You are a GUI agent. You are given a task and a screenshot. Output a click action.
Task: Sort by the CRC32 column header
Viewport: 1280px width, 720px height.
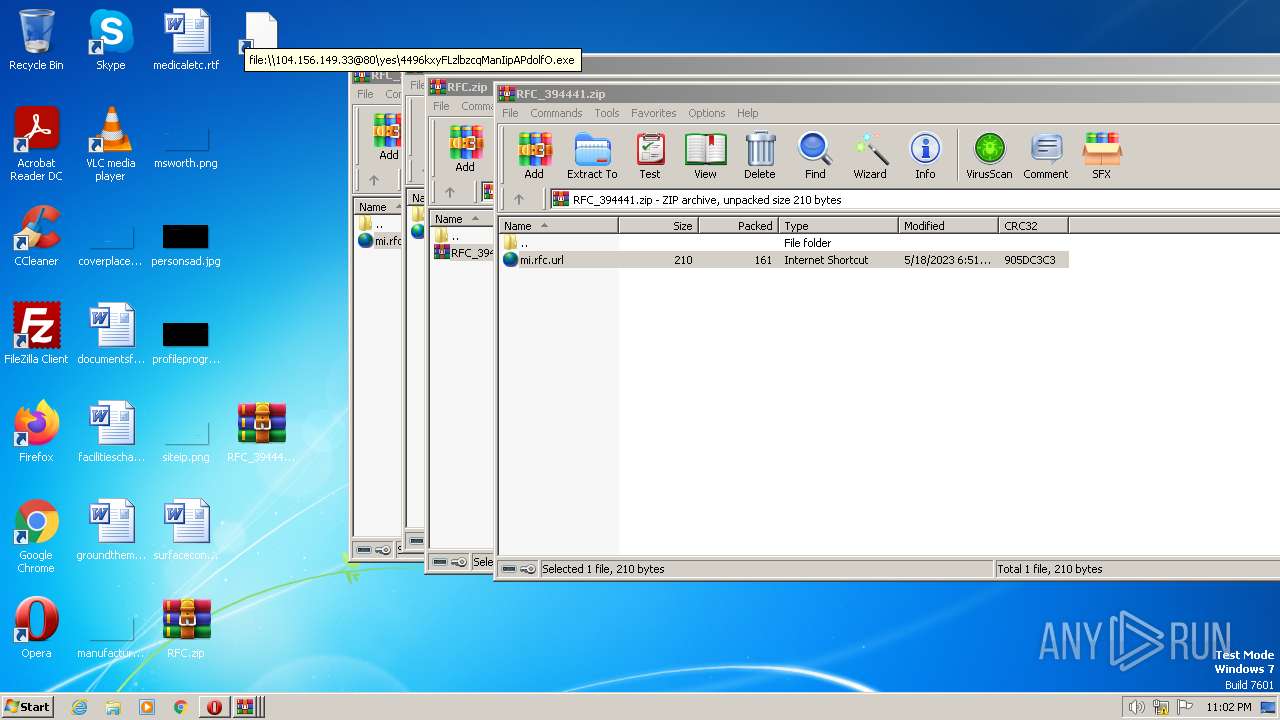tap(1033, 226)
